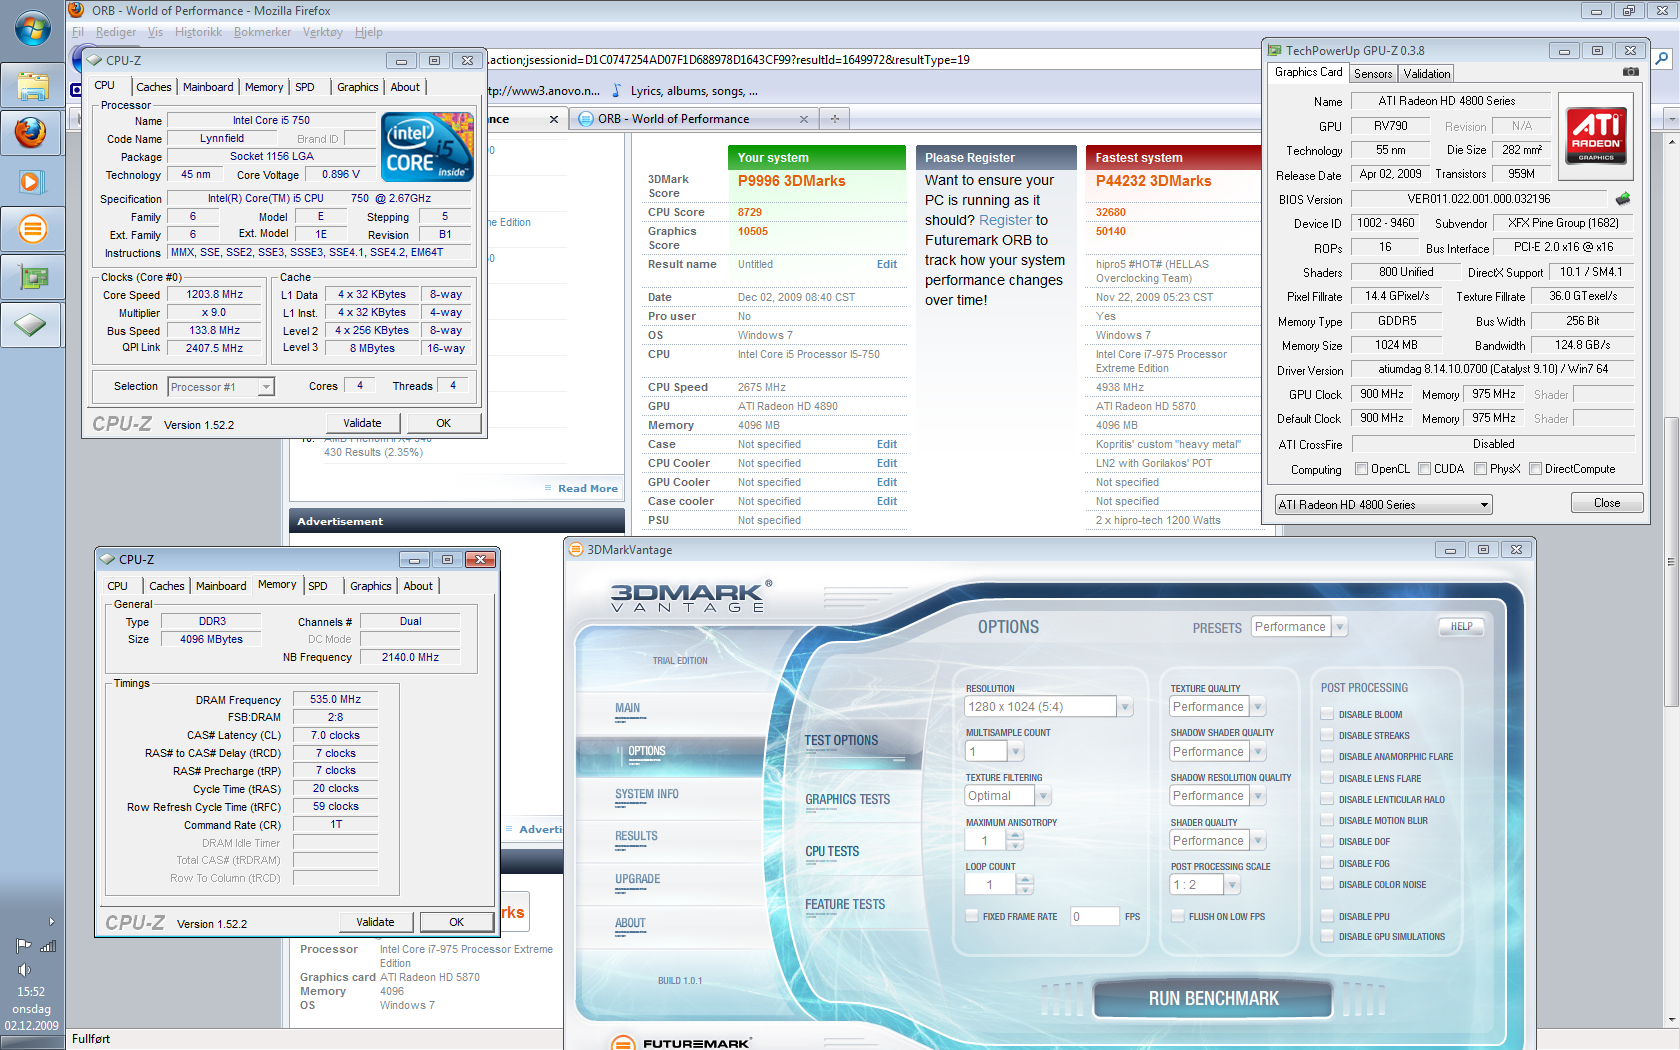This screenshot has height=1050, width=1680.
Task: Click the volume speaker tray icon
Action: (x=24, y=969)
